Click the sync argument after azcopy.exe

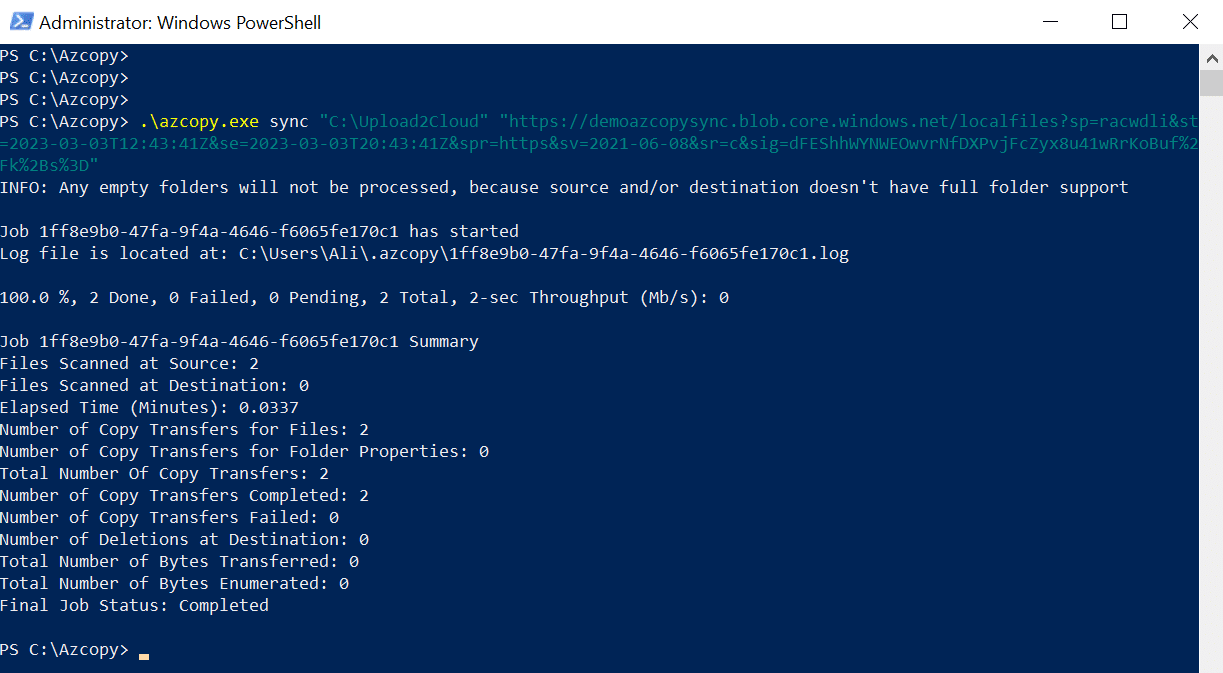[287, 120]
